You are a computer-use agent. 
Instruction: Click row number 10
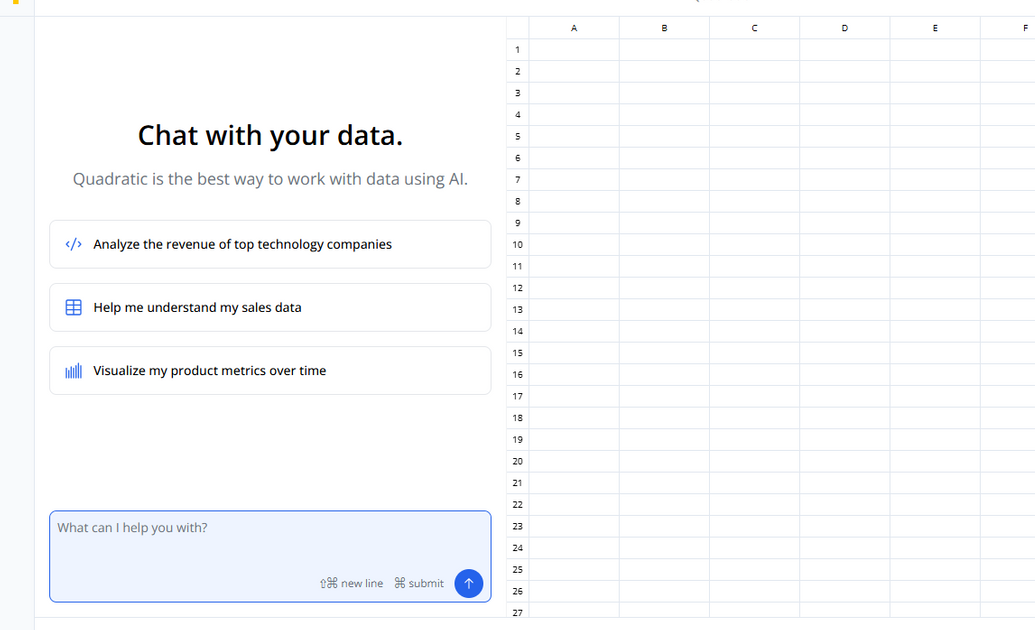(x=517, y=244)
